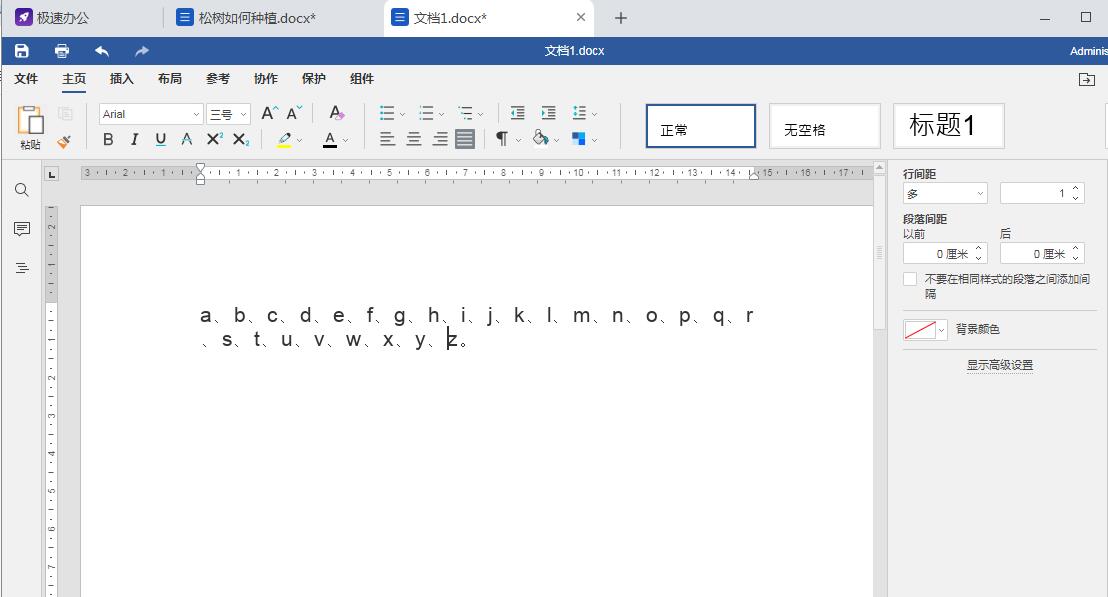Toggle bold formatting
1108x597 pixels.
[108, 139]
